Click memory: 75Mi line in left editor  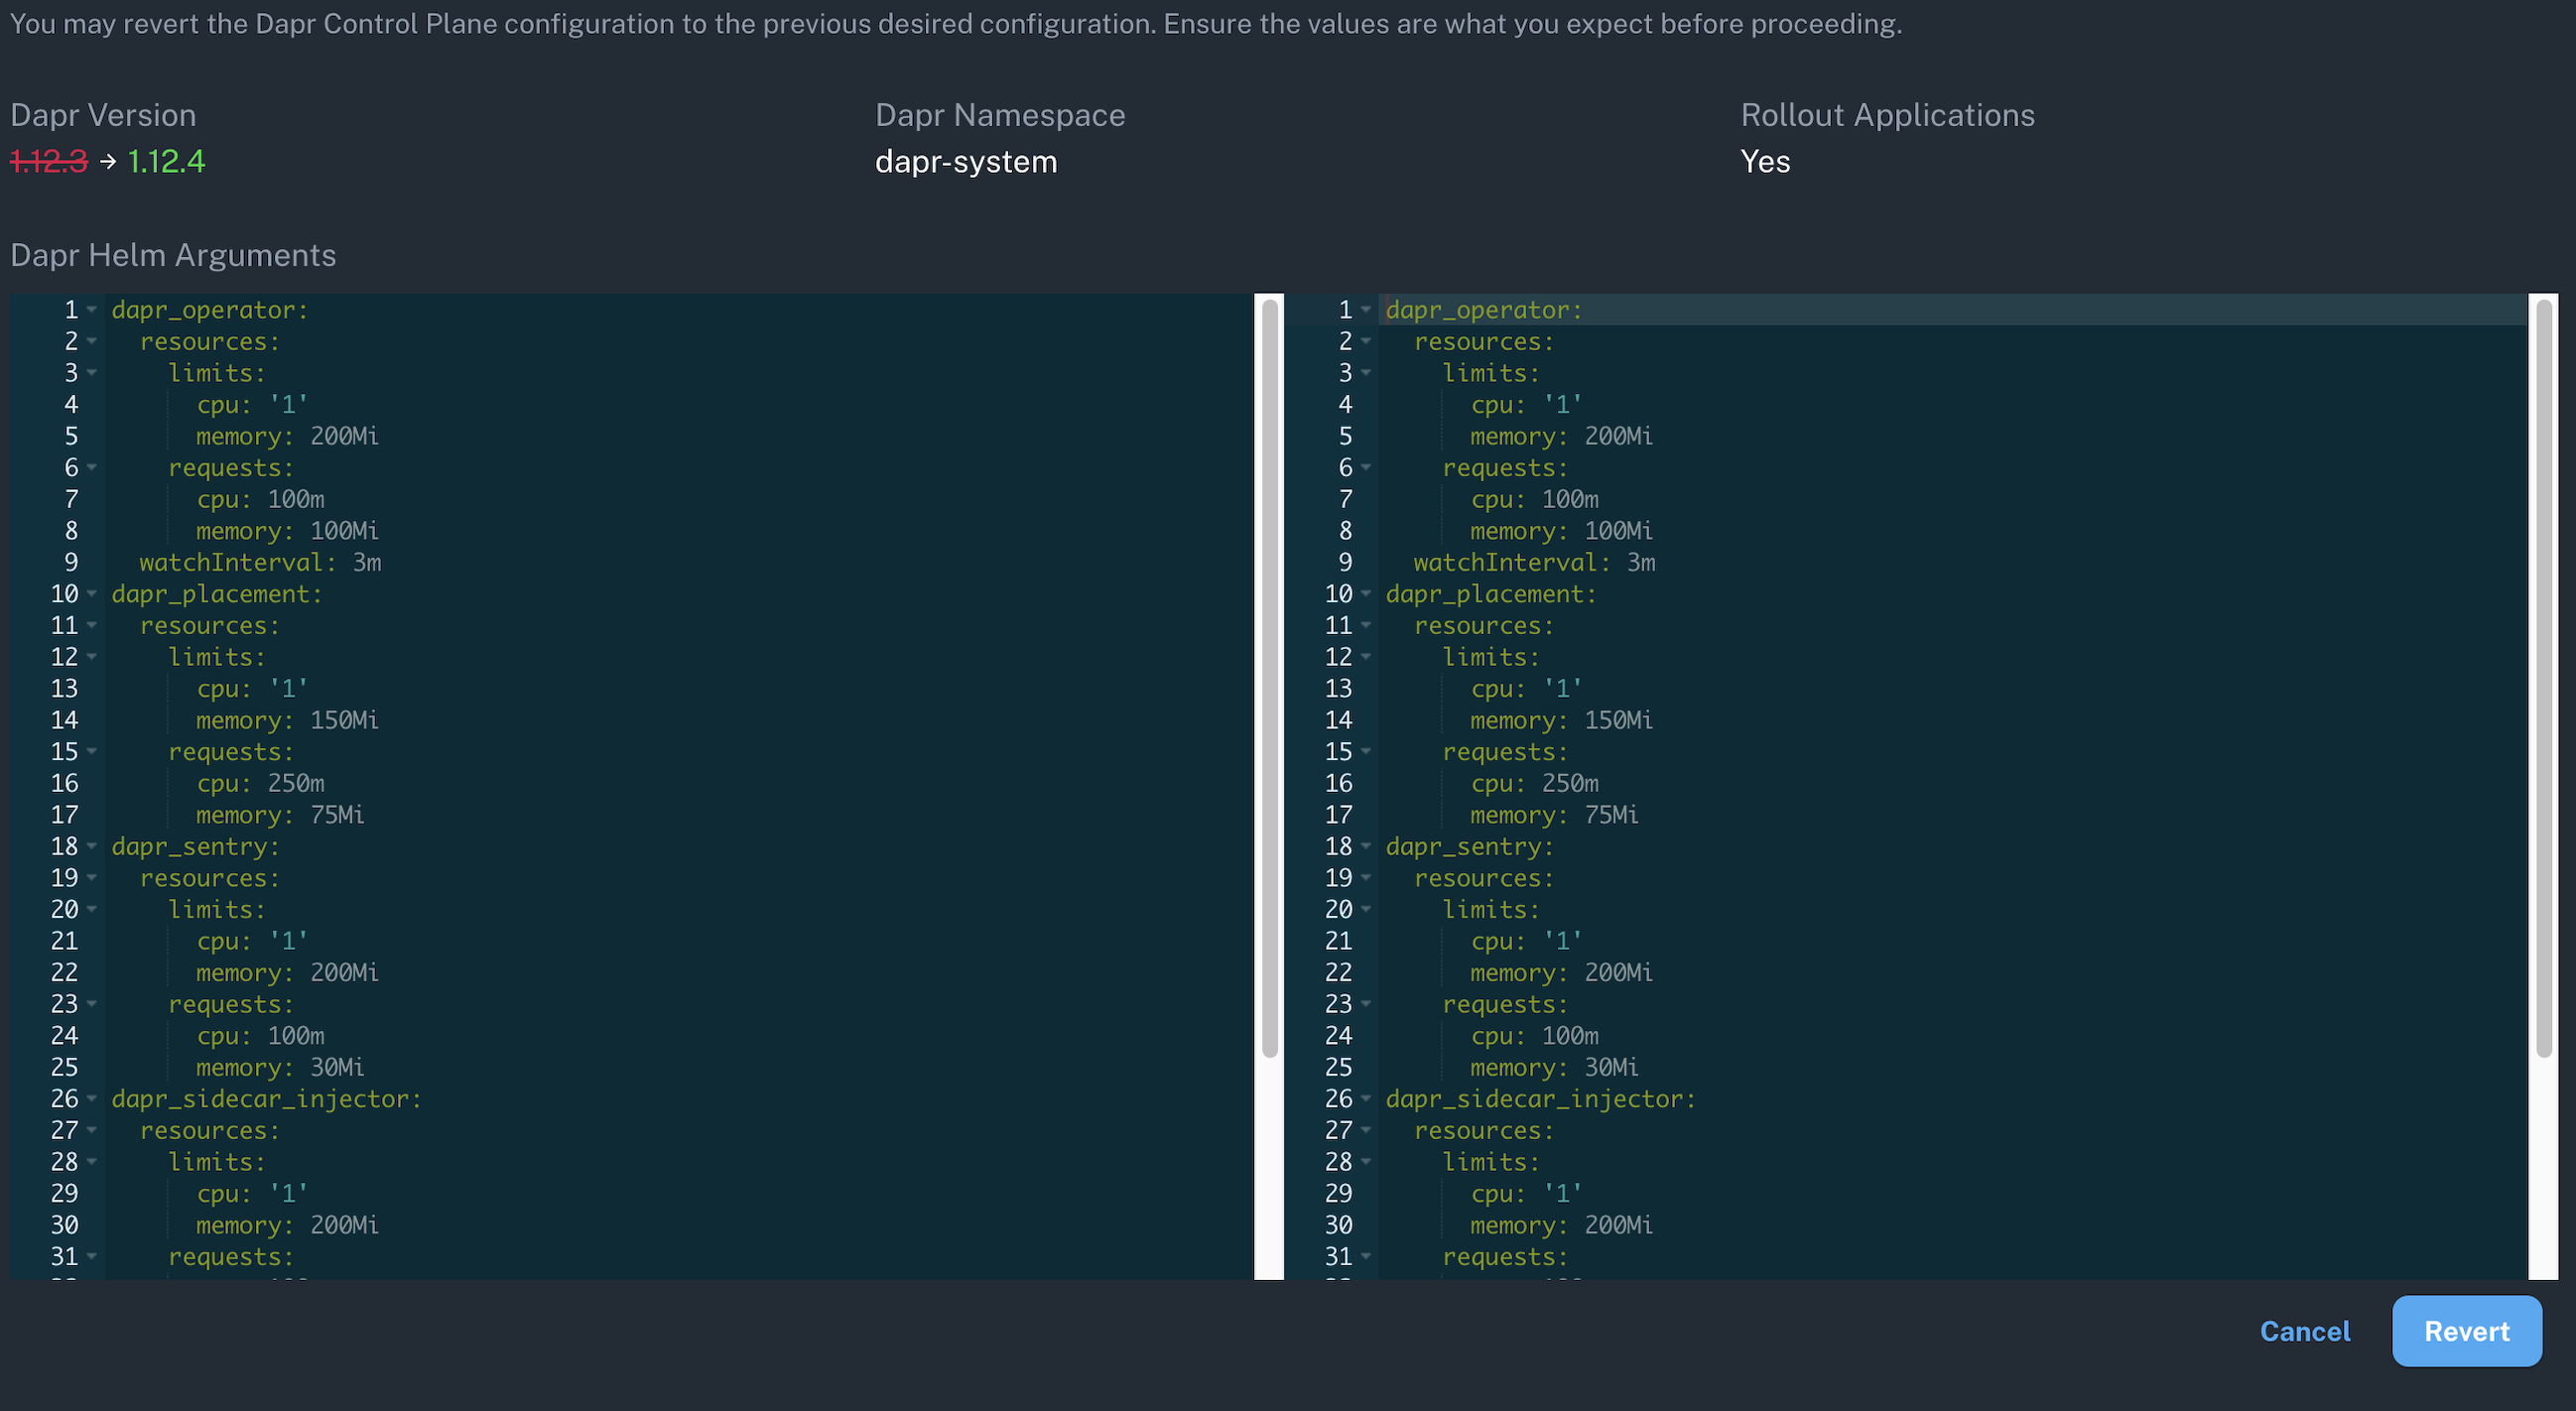pyautogui.click(x=280, y=815)
